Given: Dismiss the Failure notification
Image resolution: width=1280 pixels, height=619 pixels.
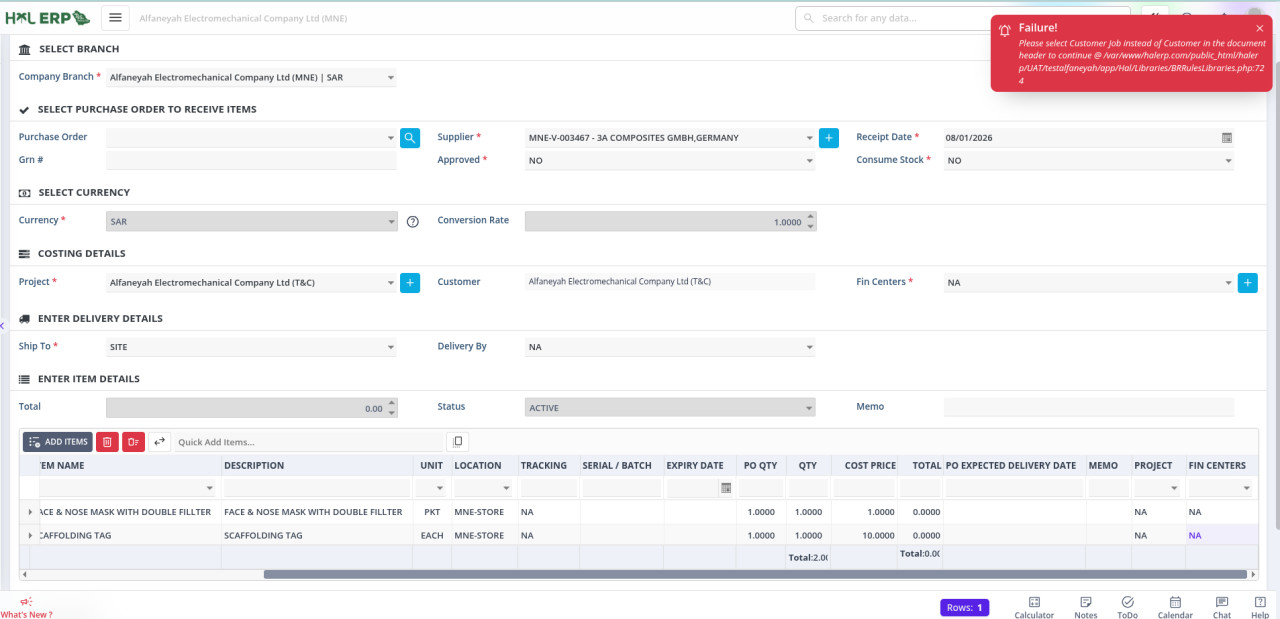Looking at the screenshot, I should point(1259,28).
